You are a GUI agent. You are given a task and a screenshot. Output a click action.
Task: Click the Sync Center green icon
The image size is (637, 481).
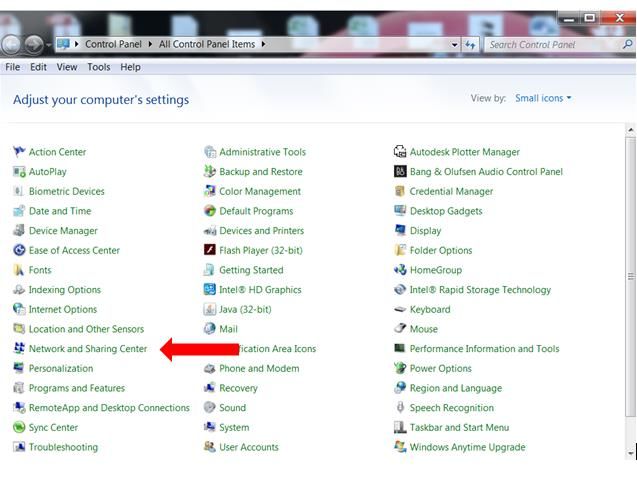coord(19,427)
